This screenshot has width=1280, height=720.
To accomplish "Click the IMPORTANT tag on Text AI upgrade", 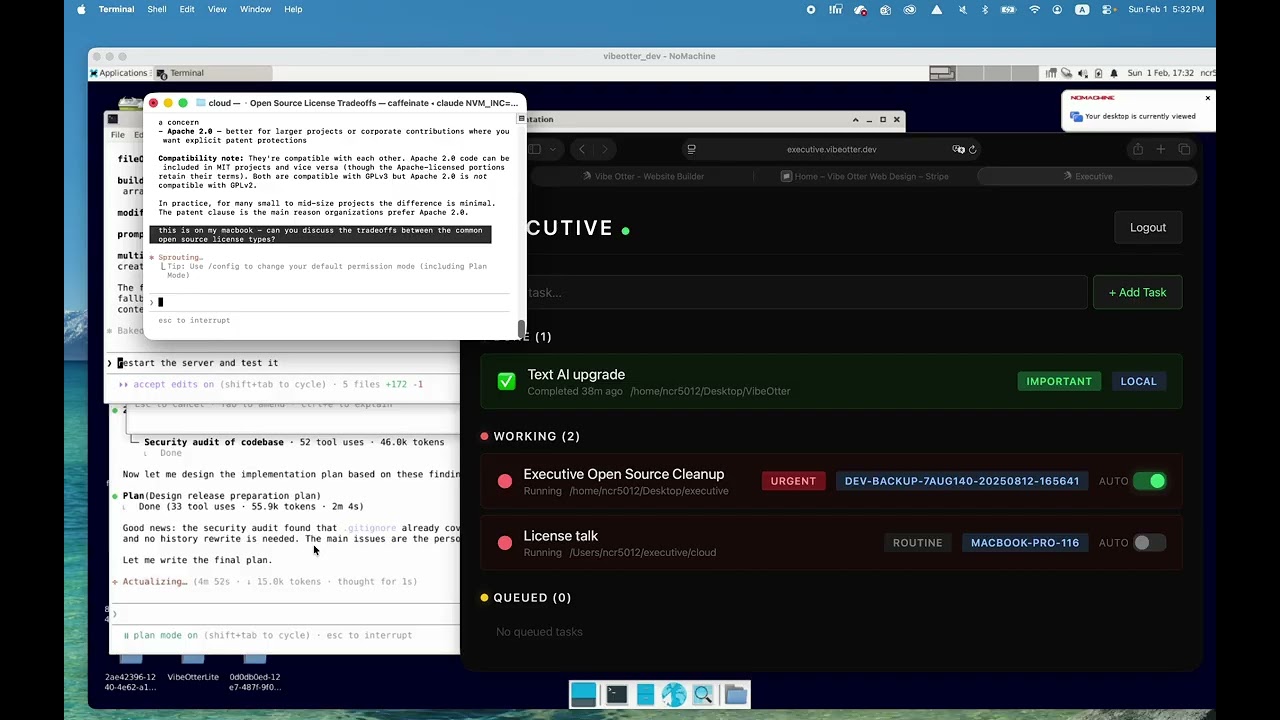I will (x=1059, y=381).
